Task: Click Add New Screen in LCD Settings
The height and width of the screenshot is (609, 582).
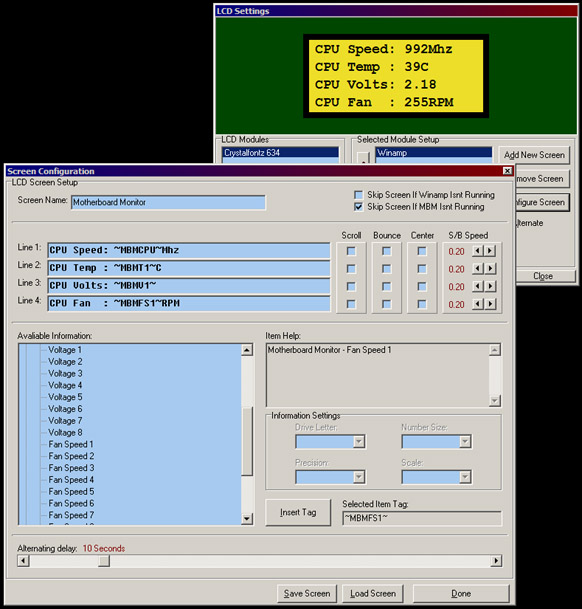Action: coord(534,155)
